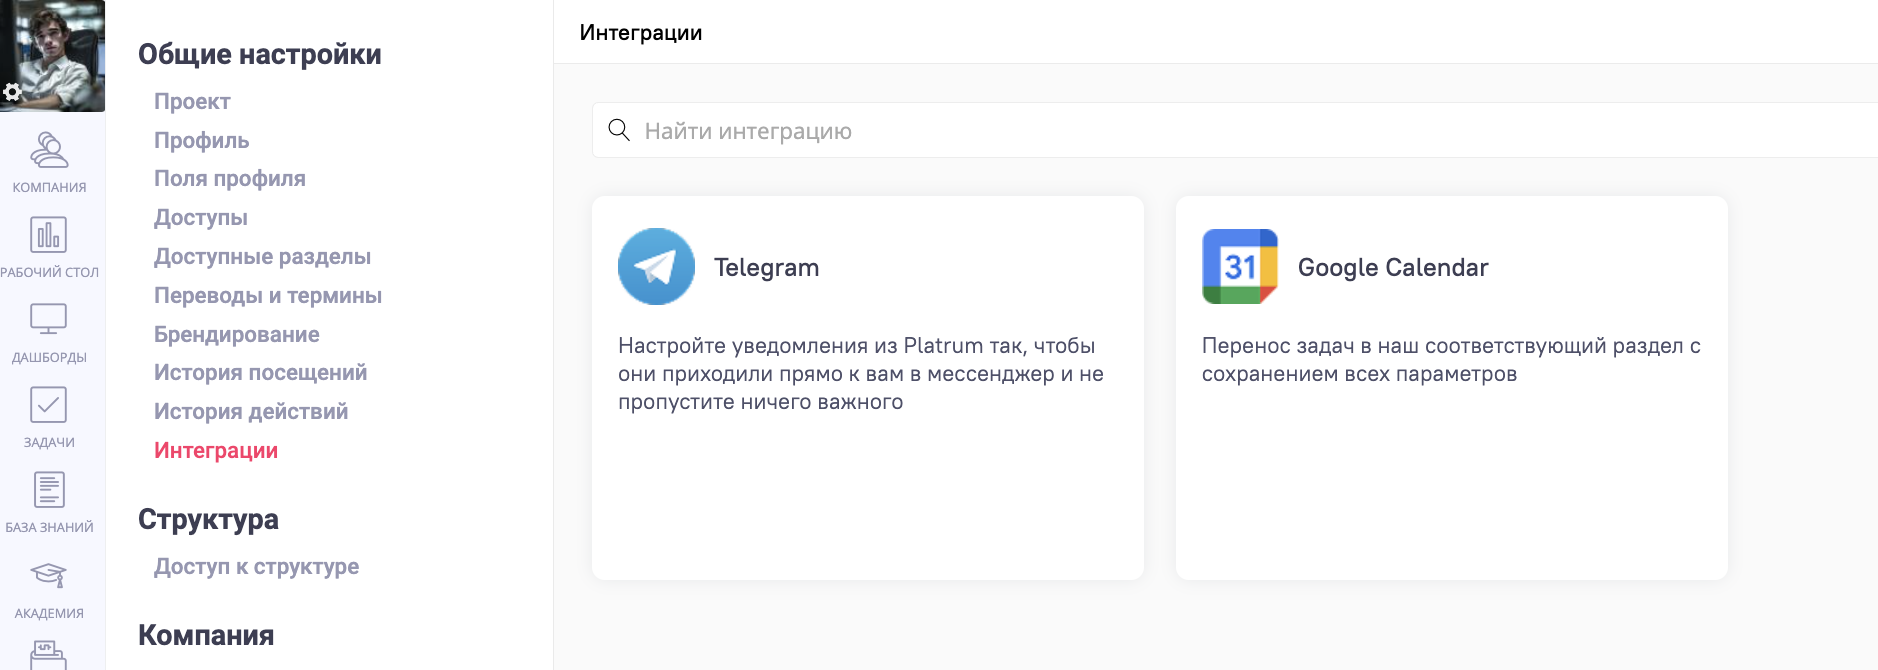Click the Компания section heading in settings
Viewport: 1878px width, 670px height.
pyautogui.click(x=206, y=635)
